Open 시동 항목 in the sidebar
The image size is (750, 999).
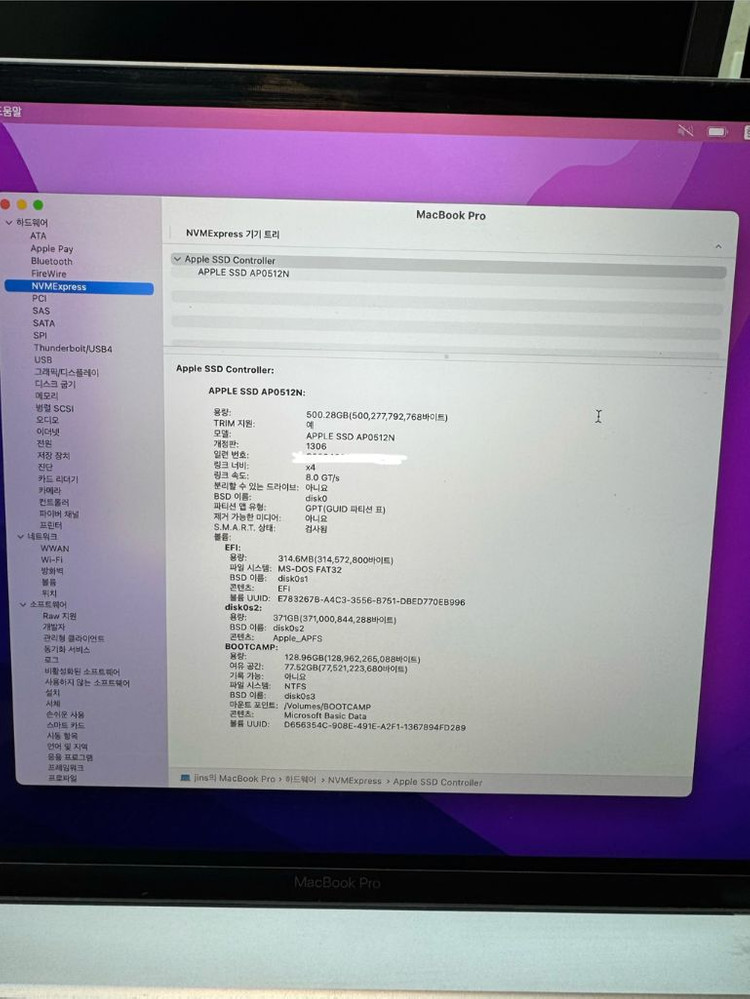pos(62,736)
